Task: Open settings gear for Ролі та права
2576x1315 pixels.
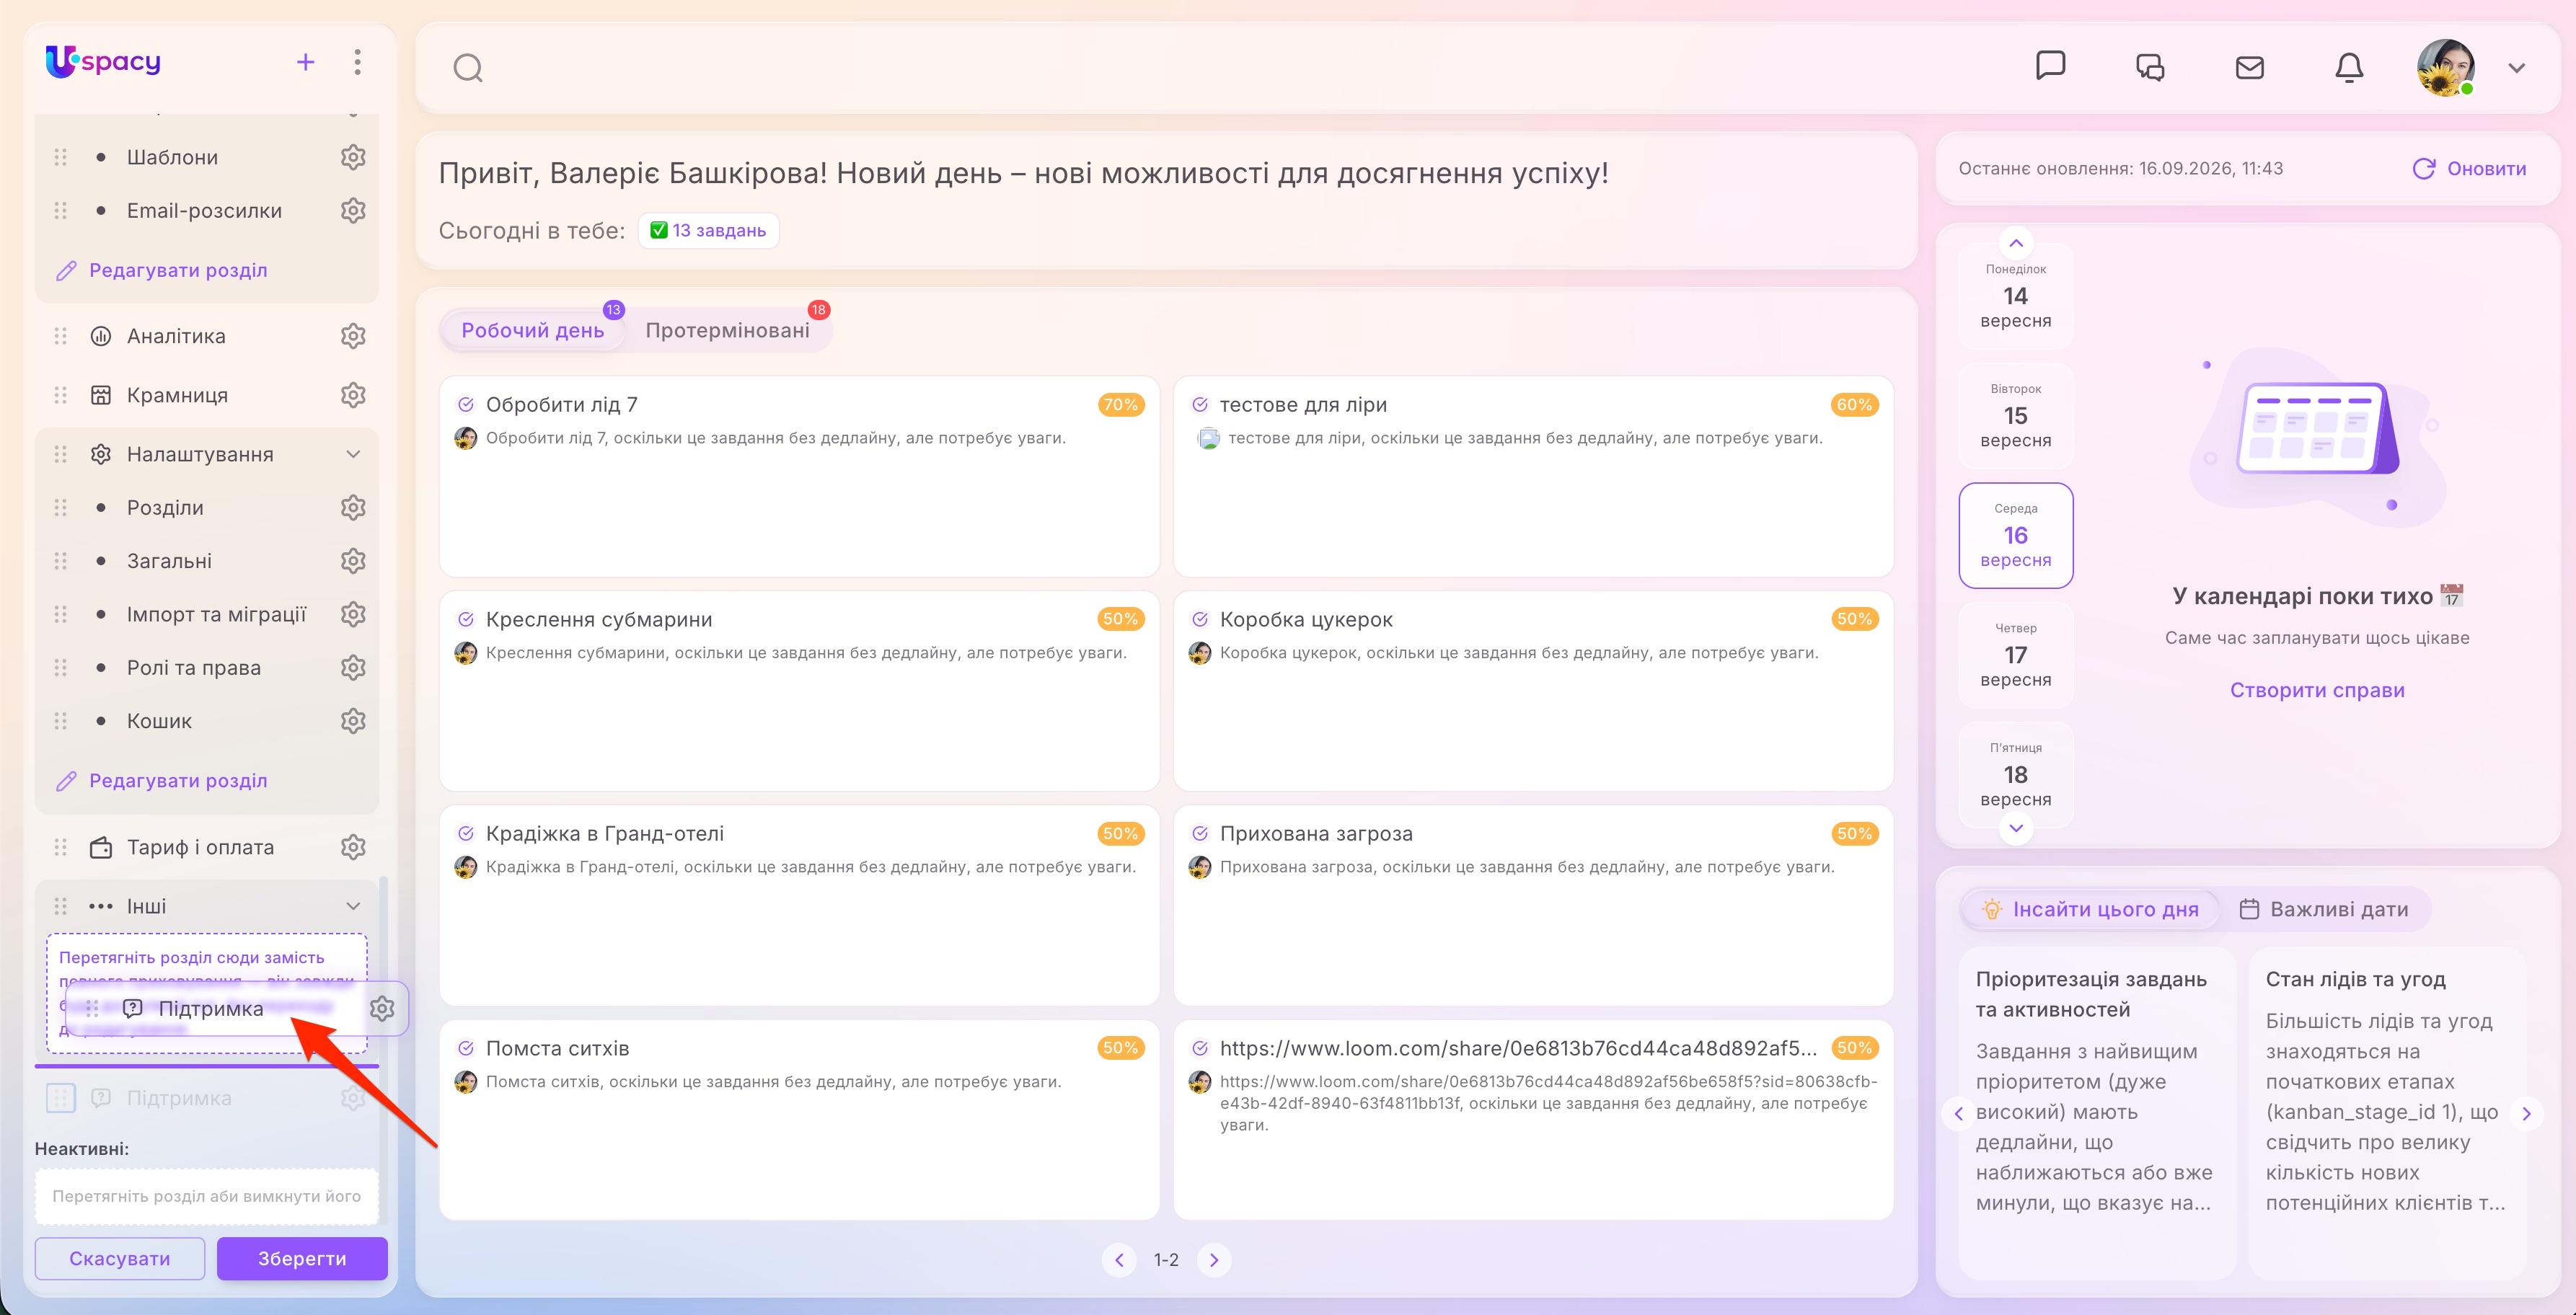Action: (353, 667)
